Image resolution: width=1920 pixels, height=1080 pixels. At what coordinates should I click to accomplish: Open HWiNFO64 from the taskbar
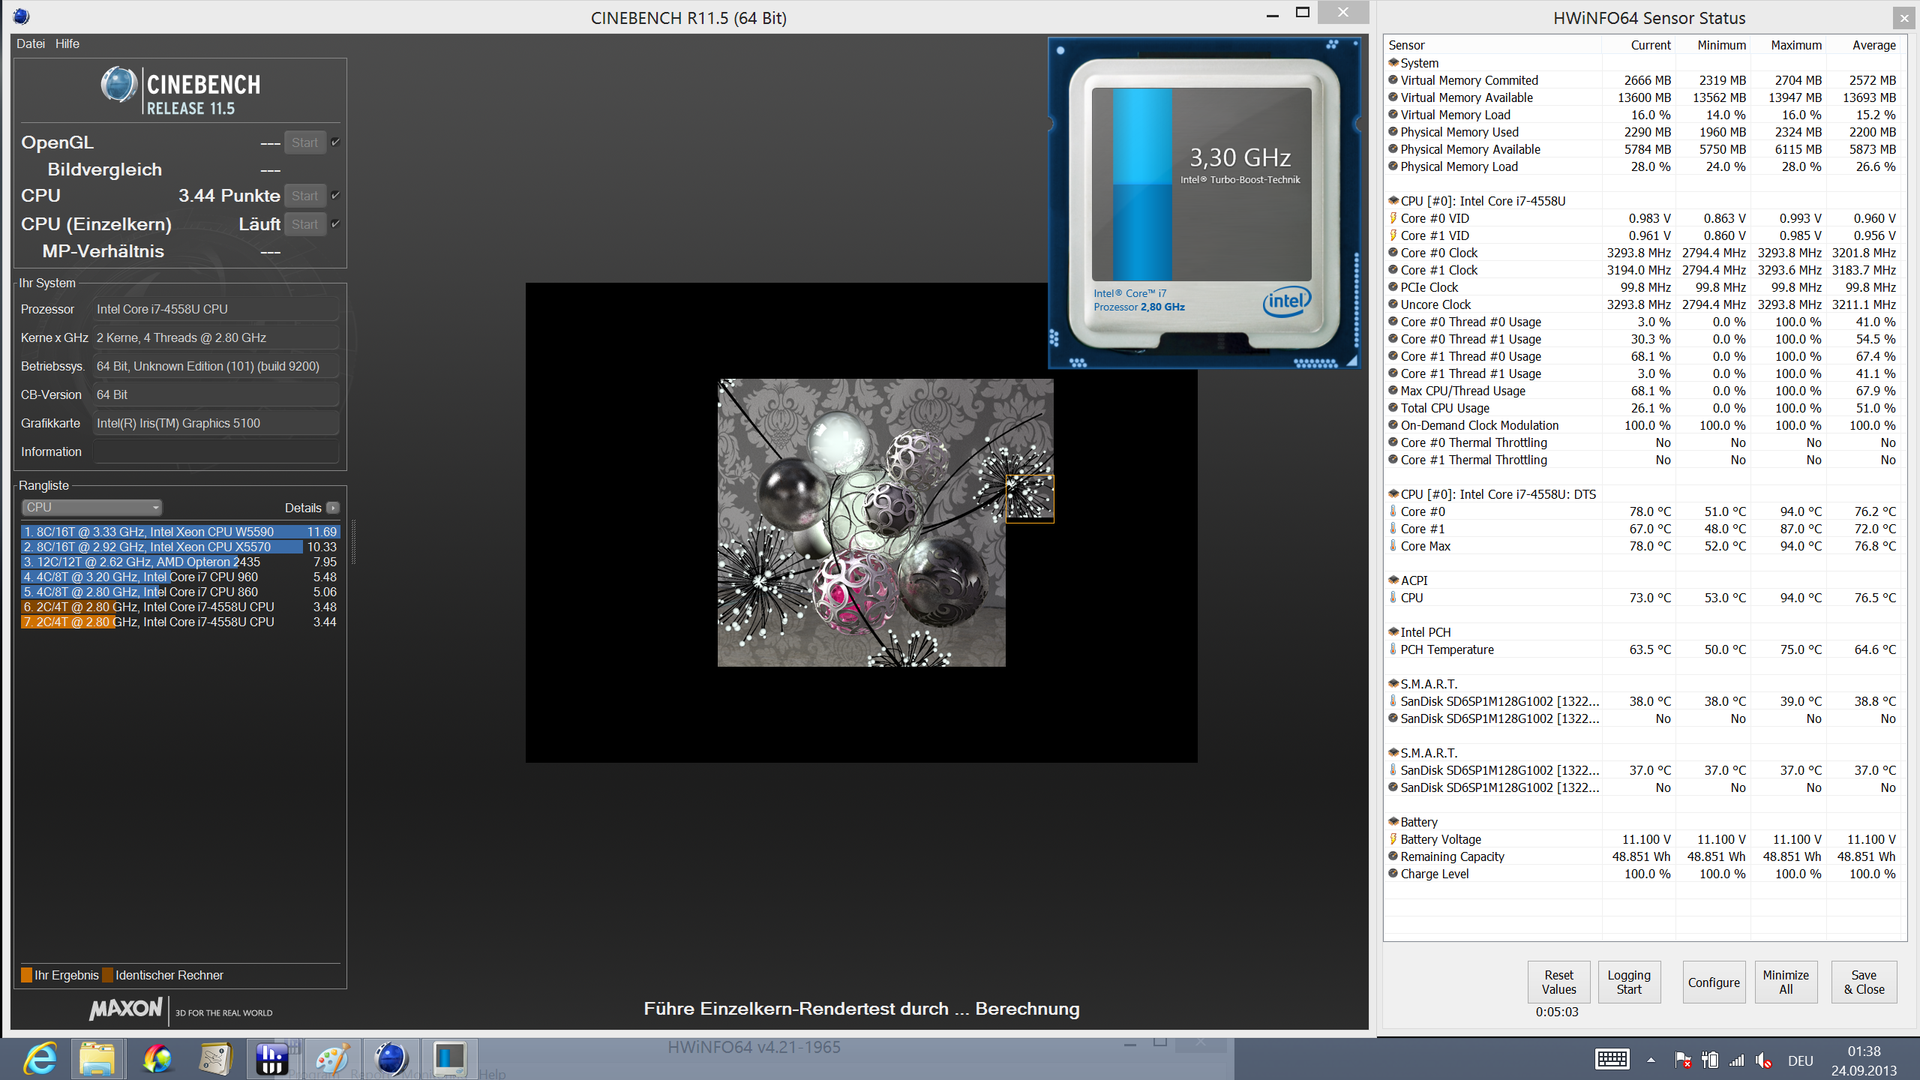pyautogui.click(x=272, y=1058)
